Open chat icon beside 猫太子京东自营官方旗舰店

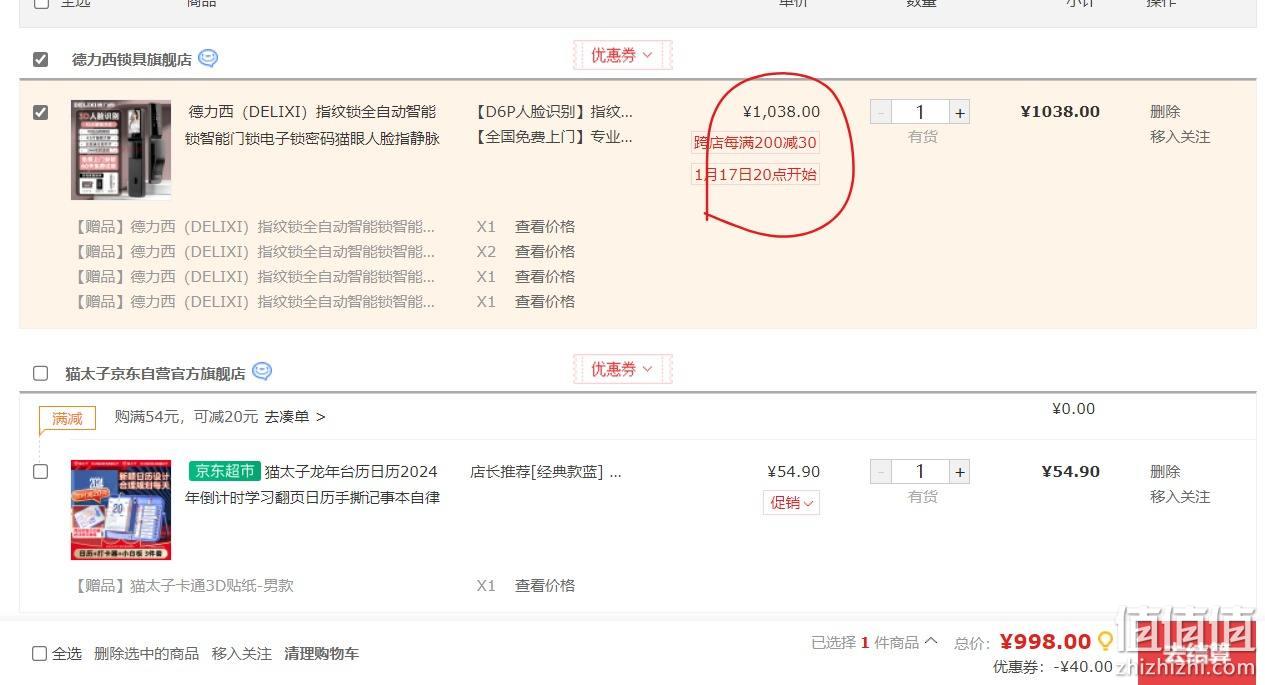262,372
